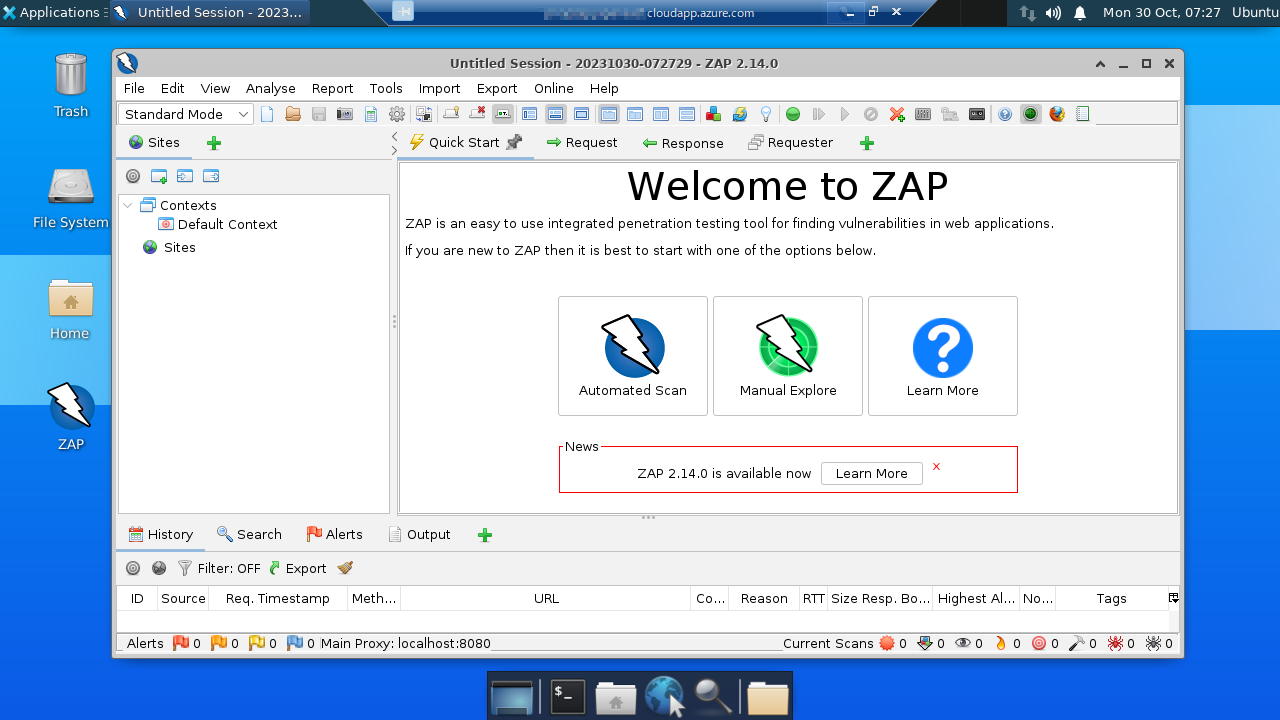Switch to the Requester tab

[x=790, y=143]
